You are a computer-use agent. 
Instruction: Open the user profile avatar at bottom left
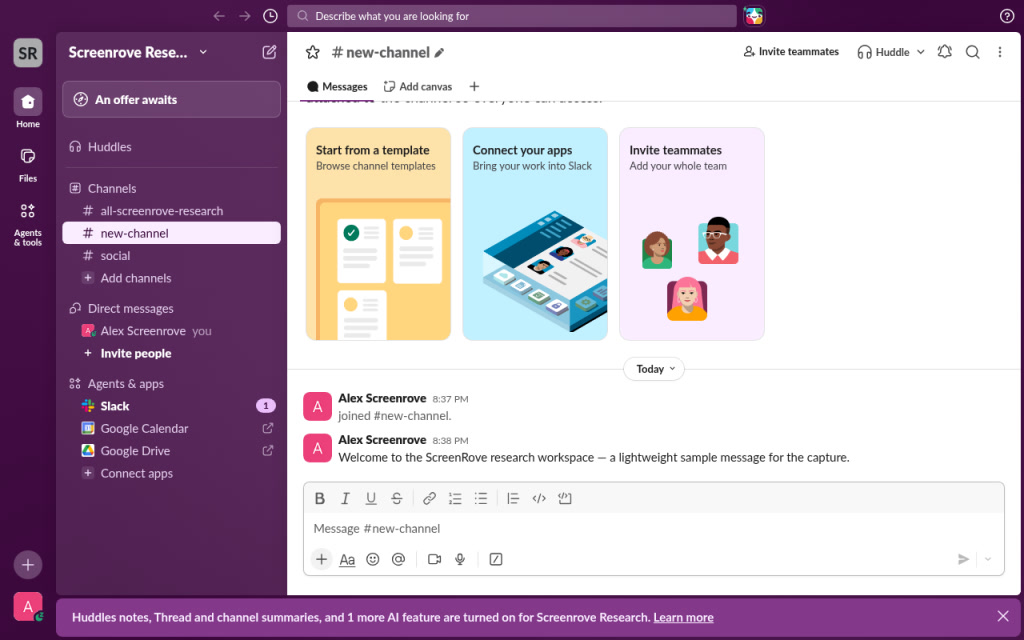click(x=28, y=607)
